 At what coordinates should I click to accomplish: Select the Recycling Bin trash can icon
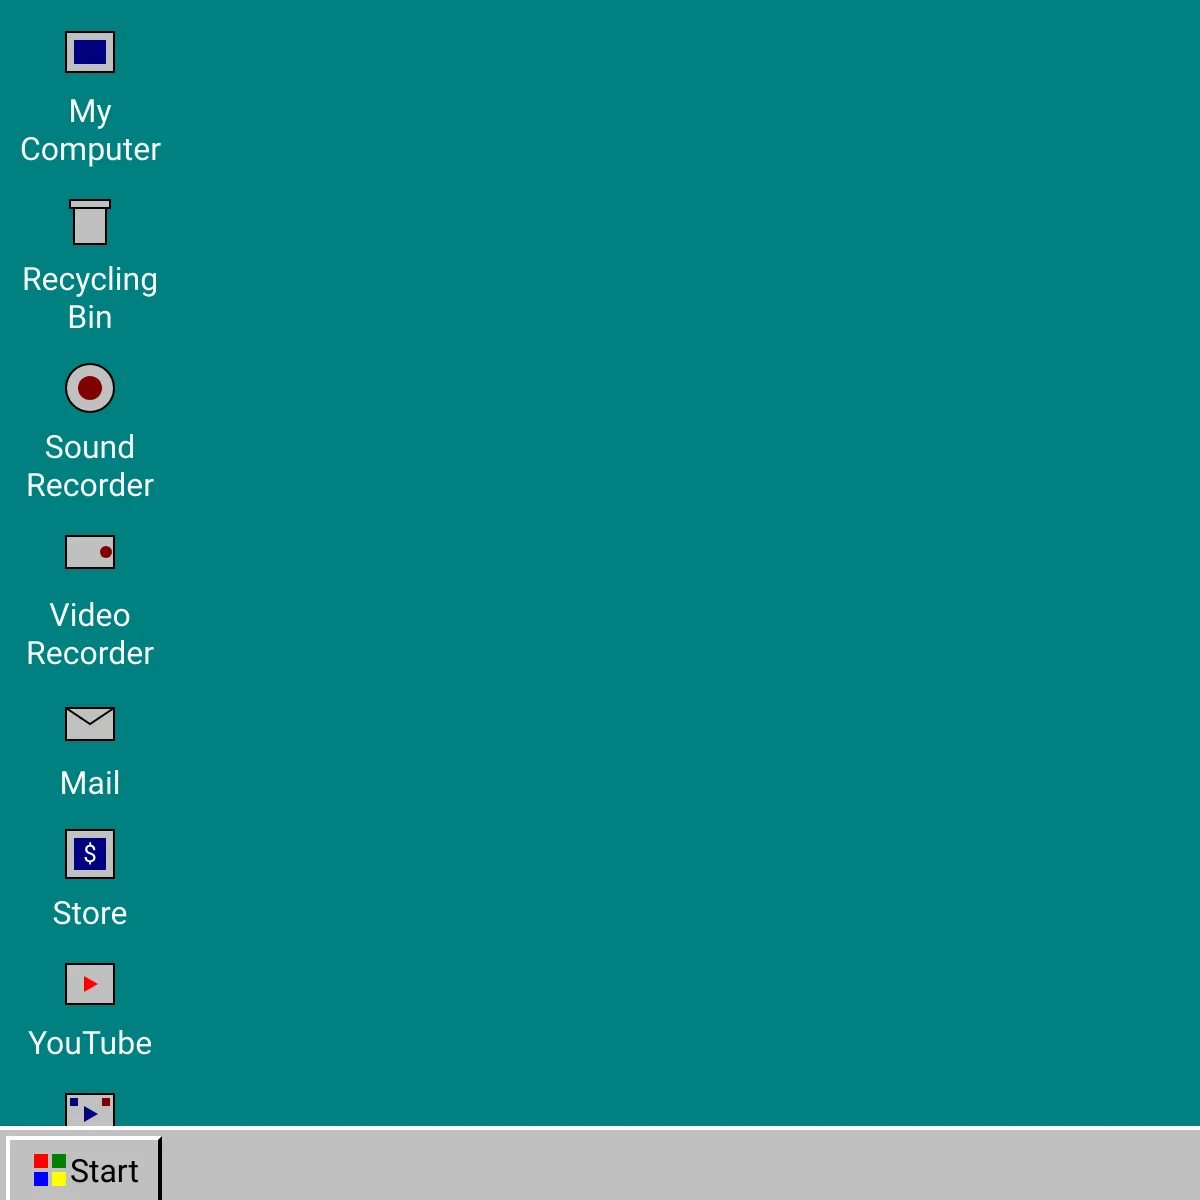click(x=90, y=222)
